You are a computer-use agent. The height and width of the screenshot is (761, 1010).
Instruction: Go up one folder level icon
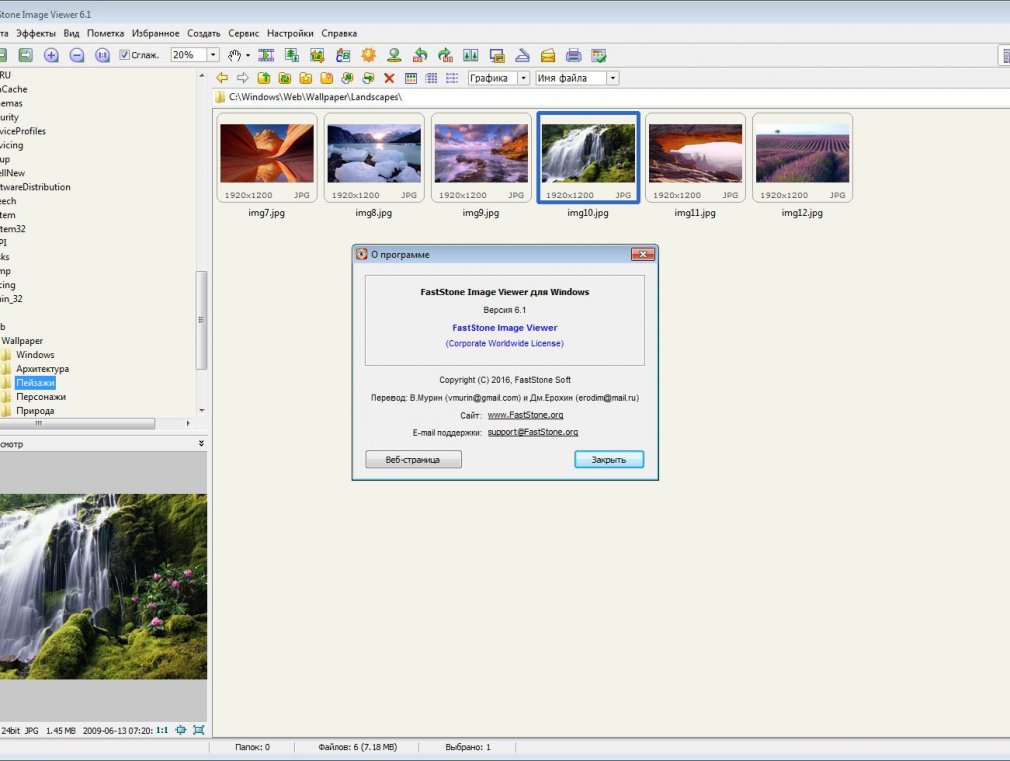coord(264,78)
